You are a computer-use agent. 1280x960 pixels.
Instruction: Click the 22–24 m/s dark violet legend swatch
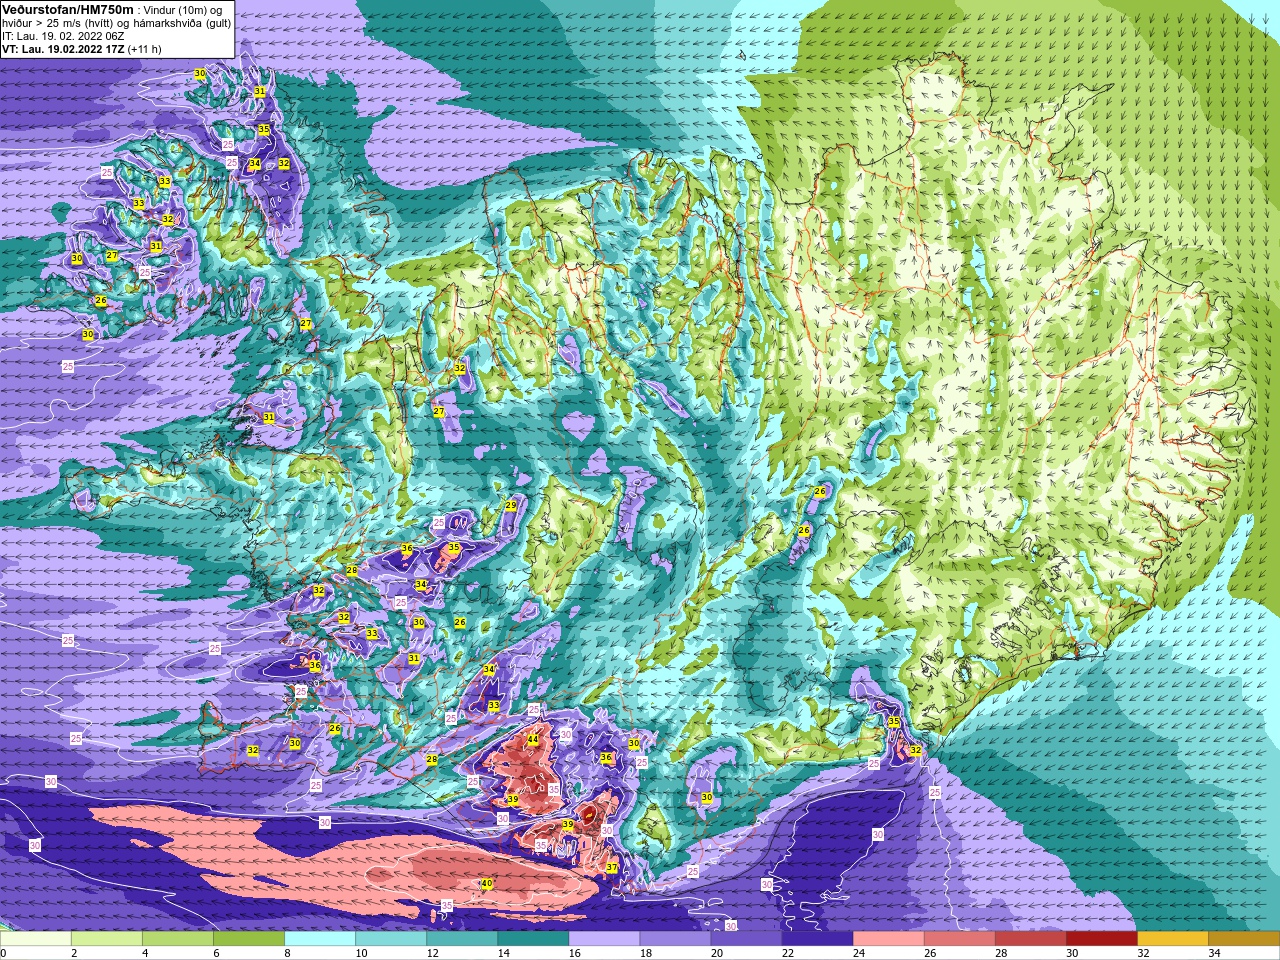[817, 939]
